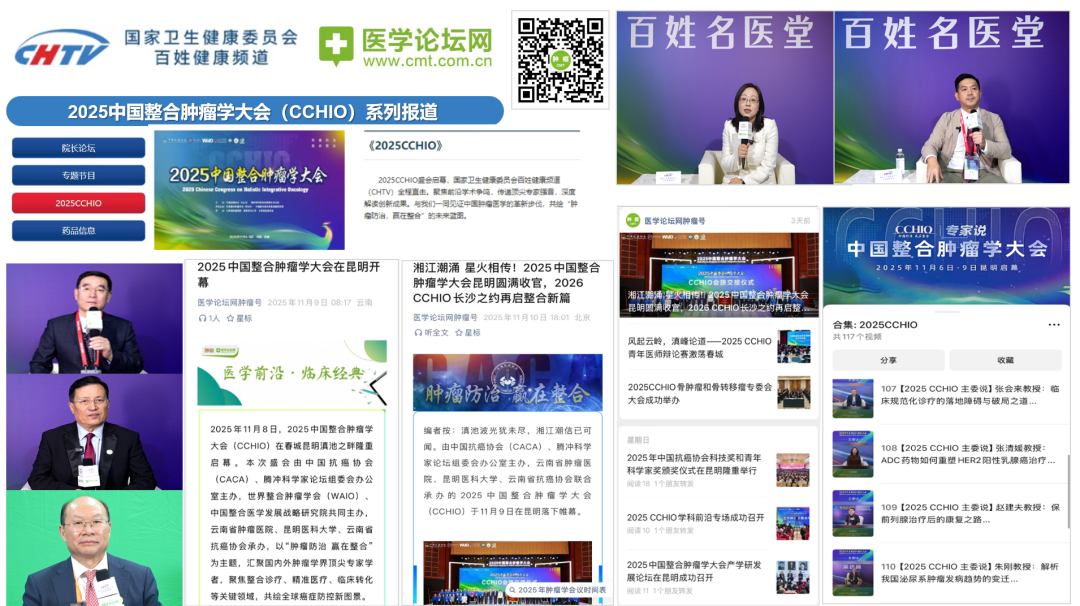
Task: Open 医学论坛网肿瘤号 link under 湘江潮涌 title
Action: click(x=445, y=317)
